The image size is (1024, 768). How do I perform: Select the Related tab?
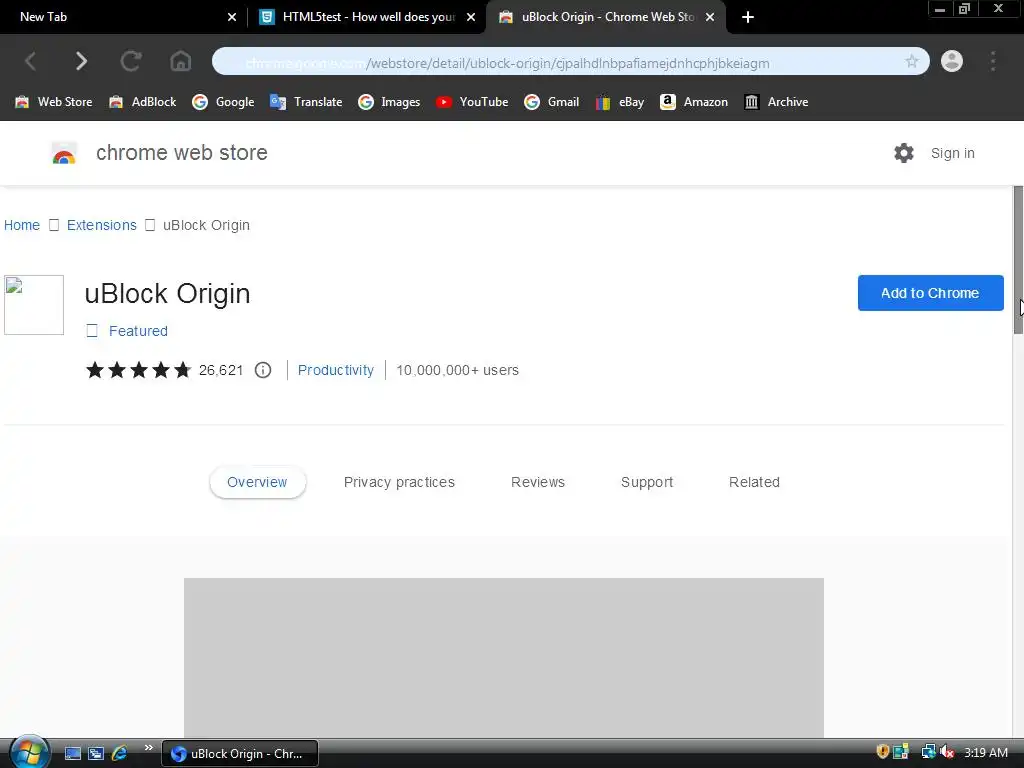(x=754, y=482)
